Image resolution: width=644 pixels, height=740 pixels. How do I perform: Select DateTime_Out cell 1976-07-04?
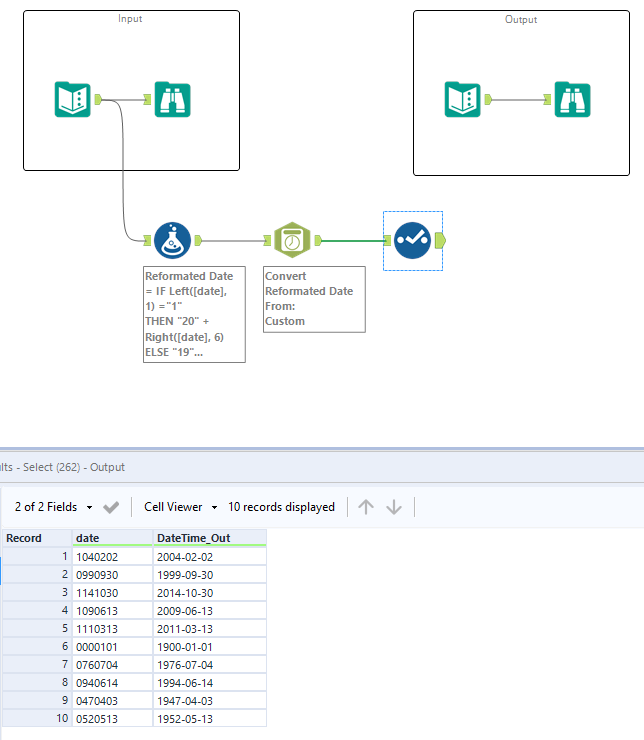click(209, 664)
